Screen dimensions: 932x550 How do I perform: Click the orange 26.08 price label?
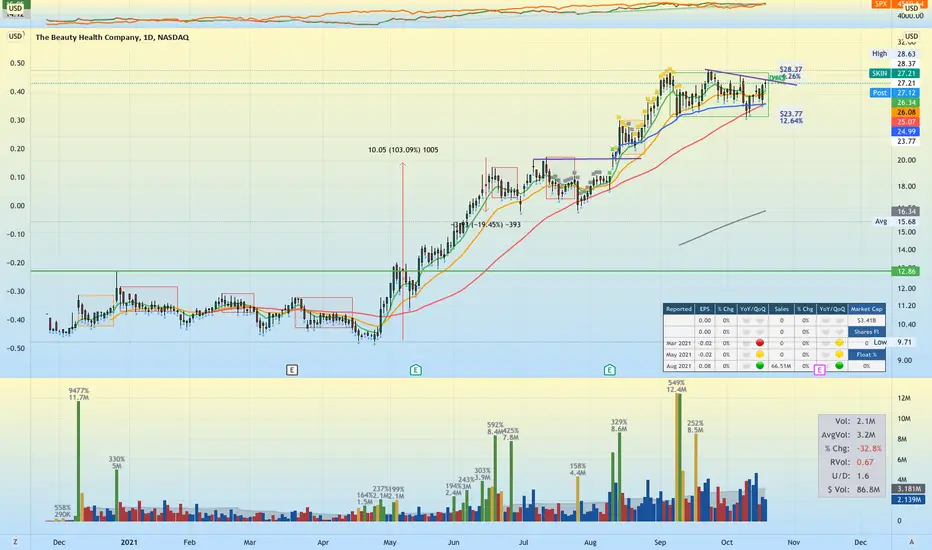[x=906, y=112]
